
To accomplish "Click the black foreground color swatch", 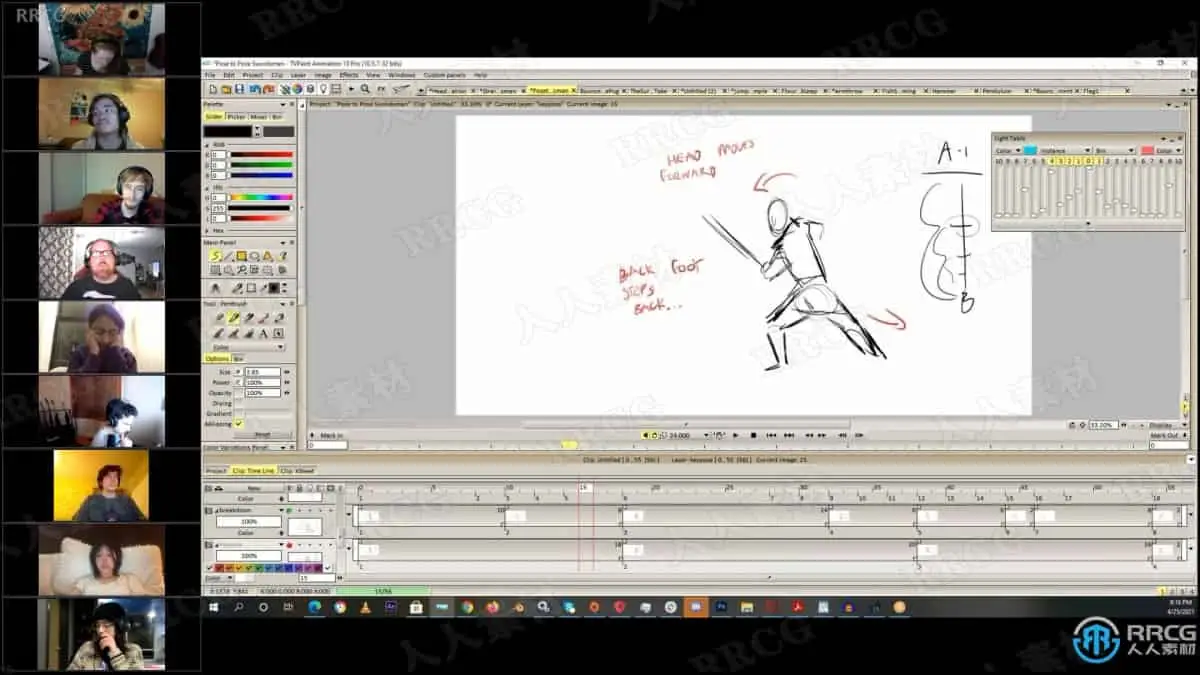I will 227,131.
